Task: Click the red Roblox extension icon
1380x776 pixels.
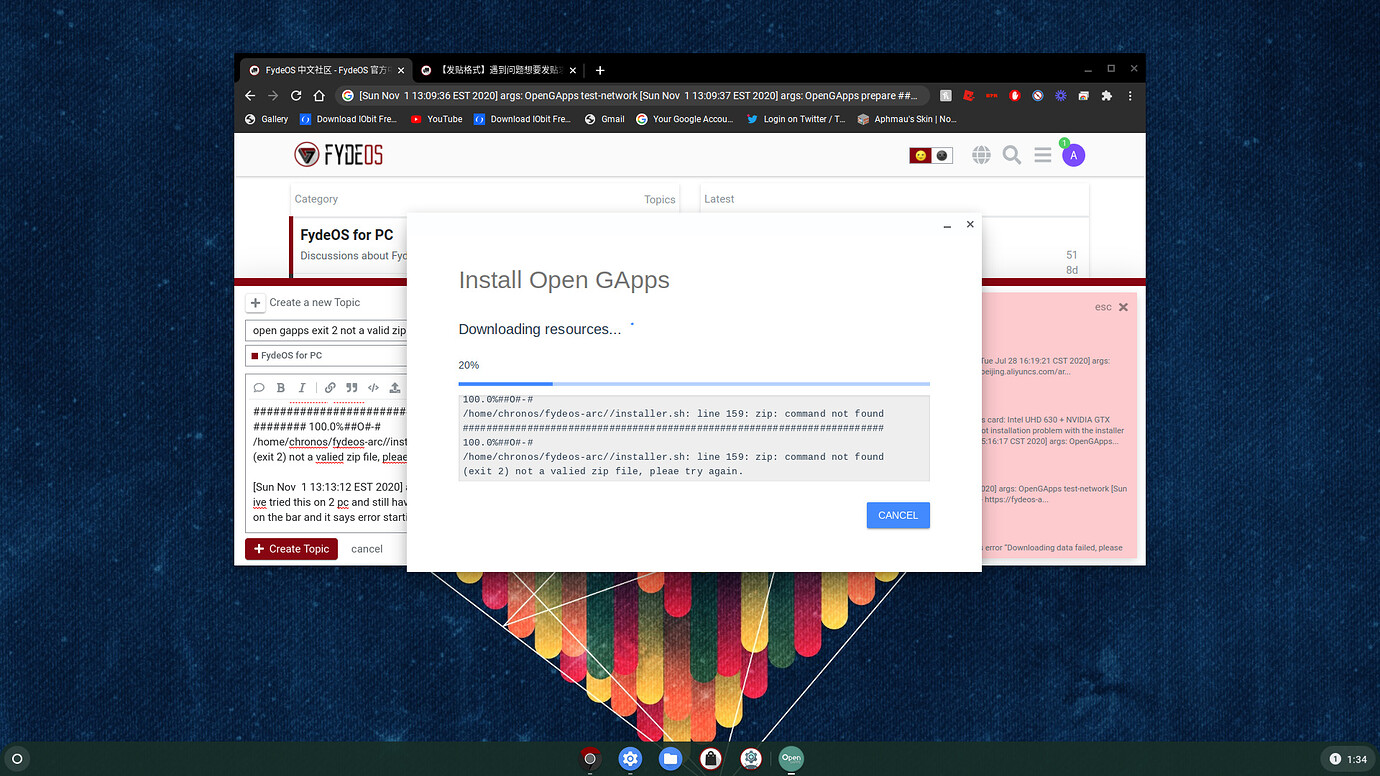Action: (x=968, y=96)
